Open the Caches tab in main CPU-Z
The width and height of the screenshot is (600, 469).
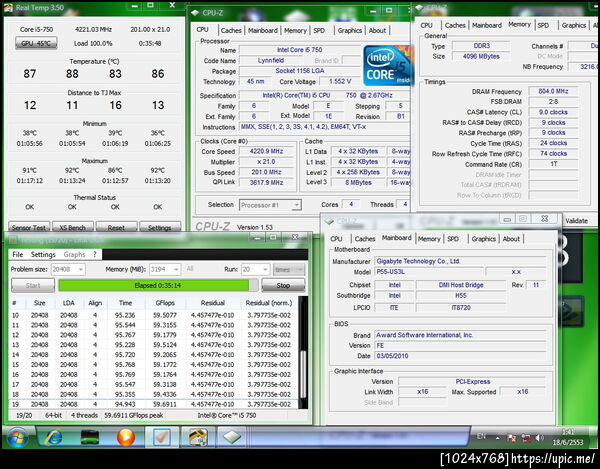[231, 30]
